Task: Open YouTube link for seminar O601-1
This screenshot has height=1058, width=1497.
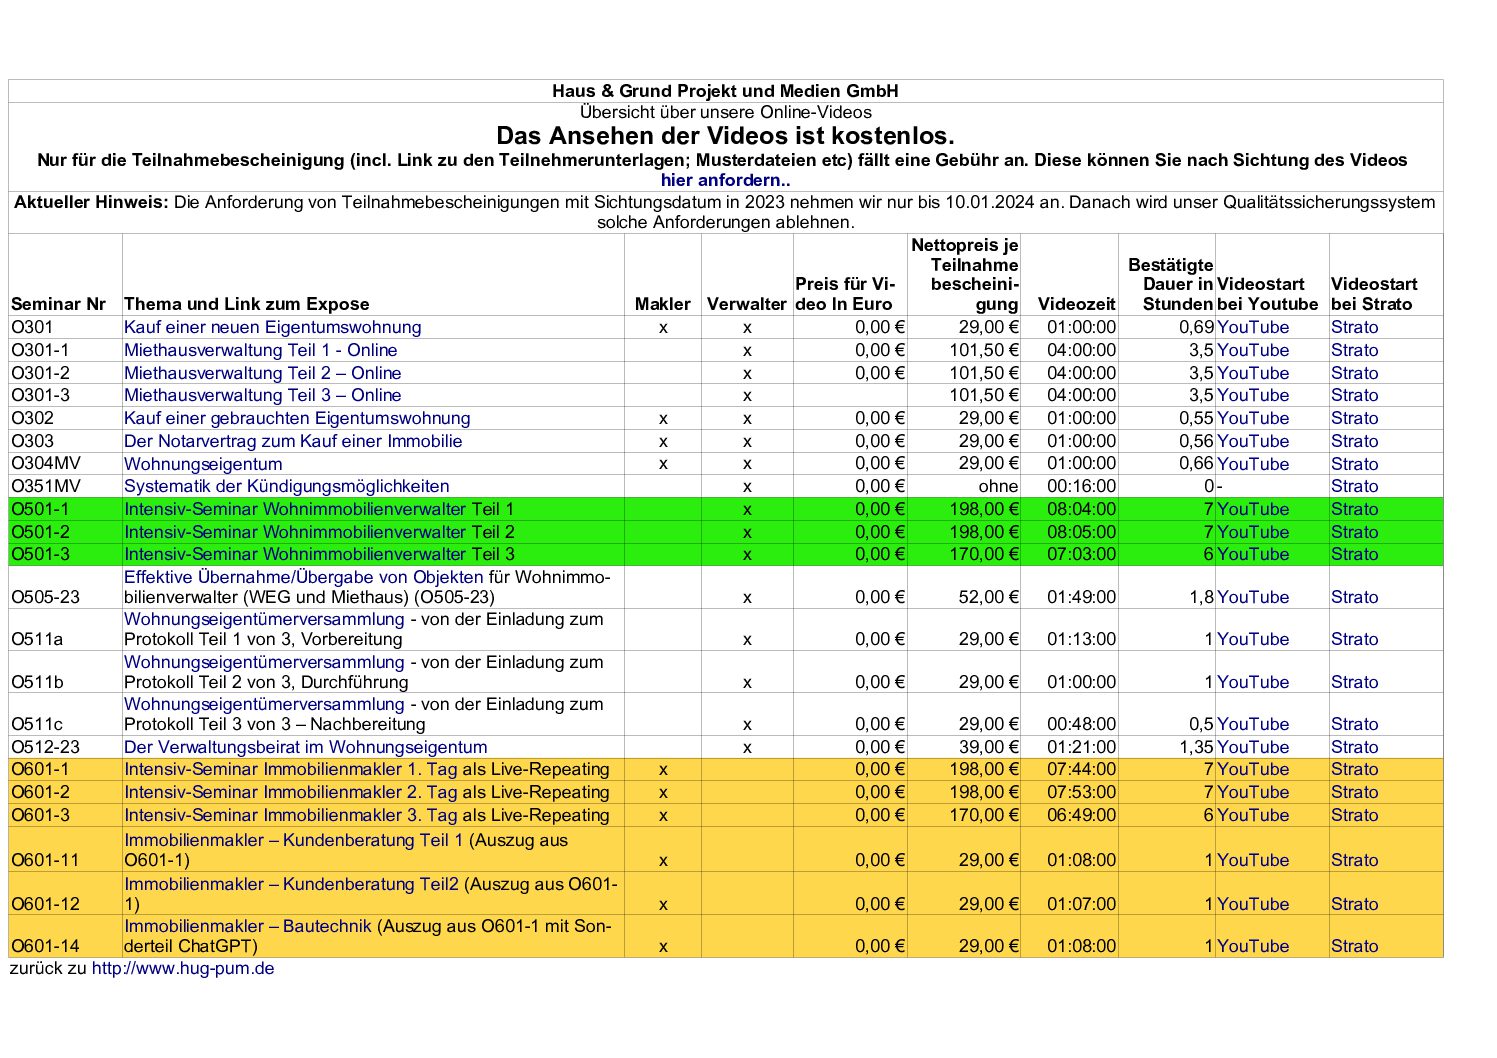Action: tap(1253, 769)
